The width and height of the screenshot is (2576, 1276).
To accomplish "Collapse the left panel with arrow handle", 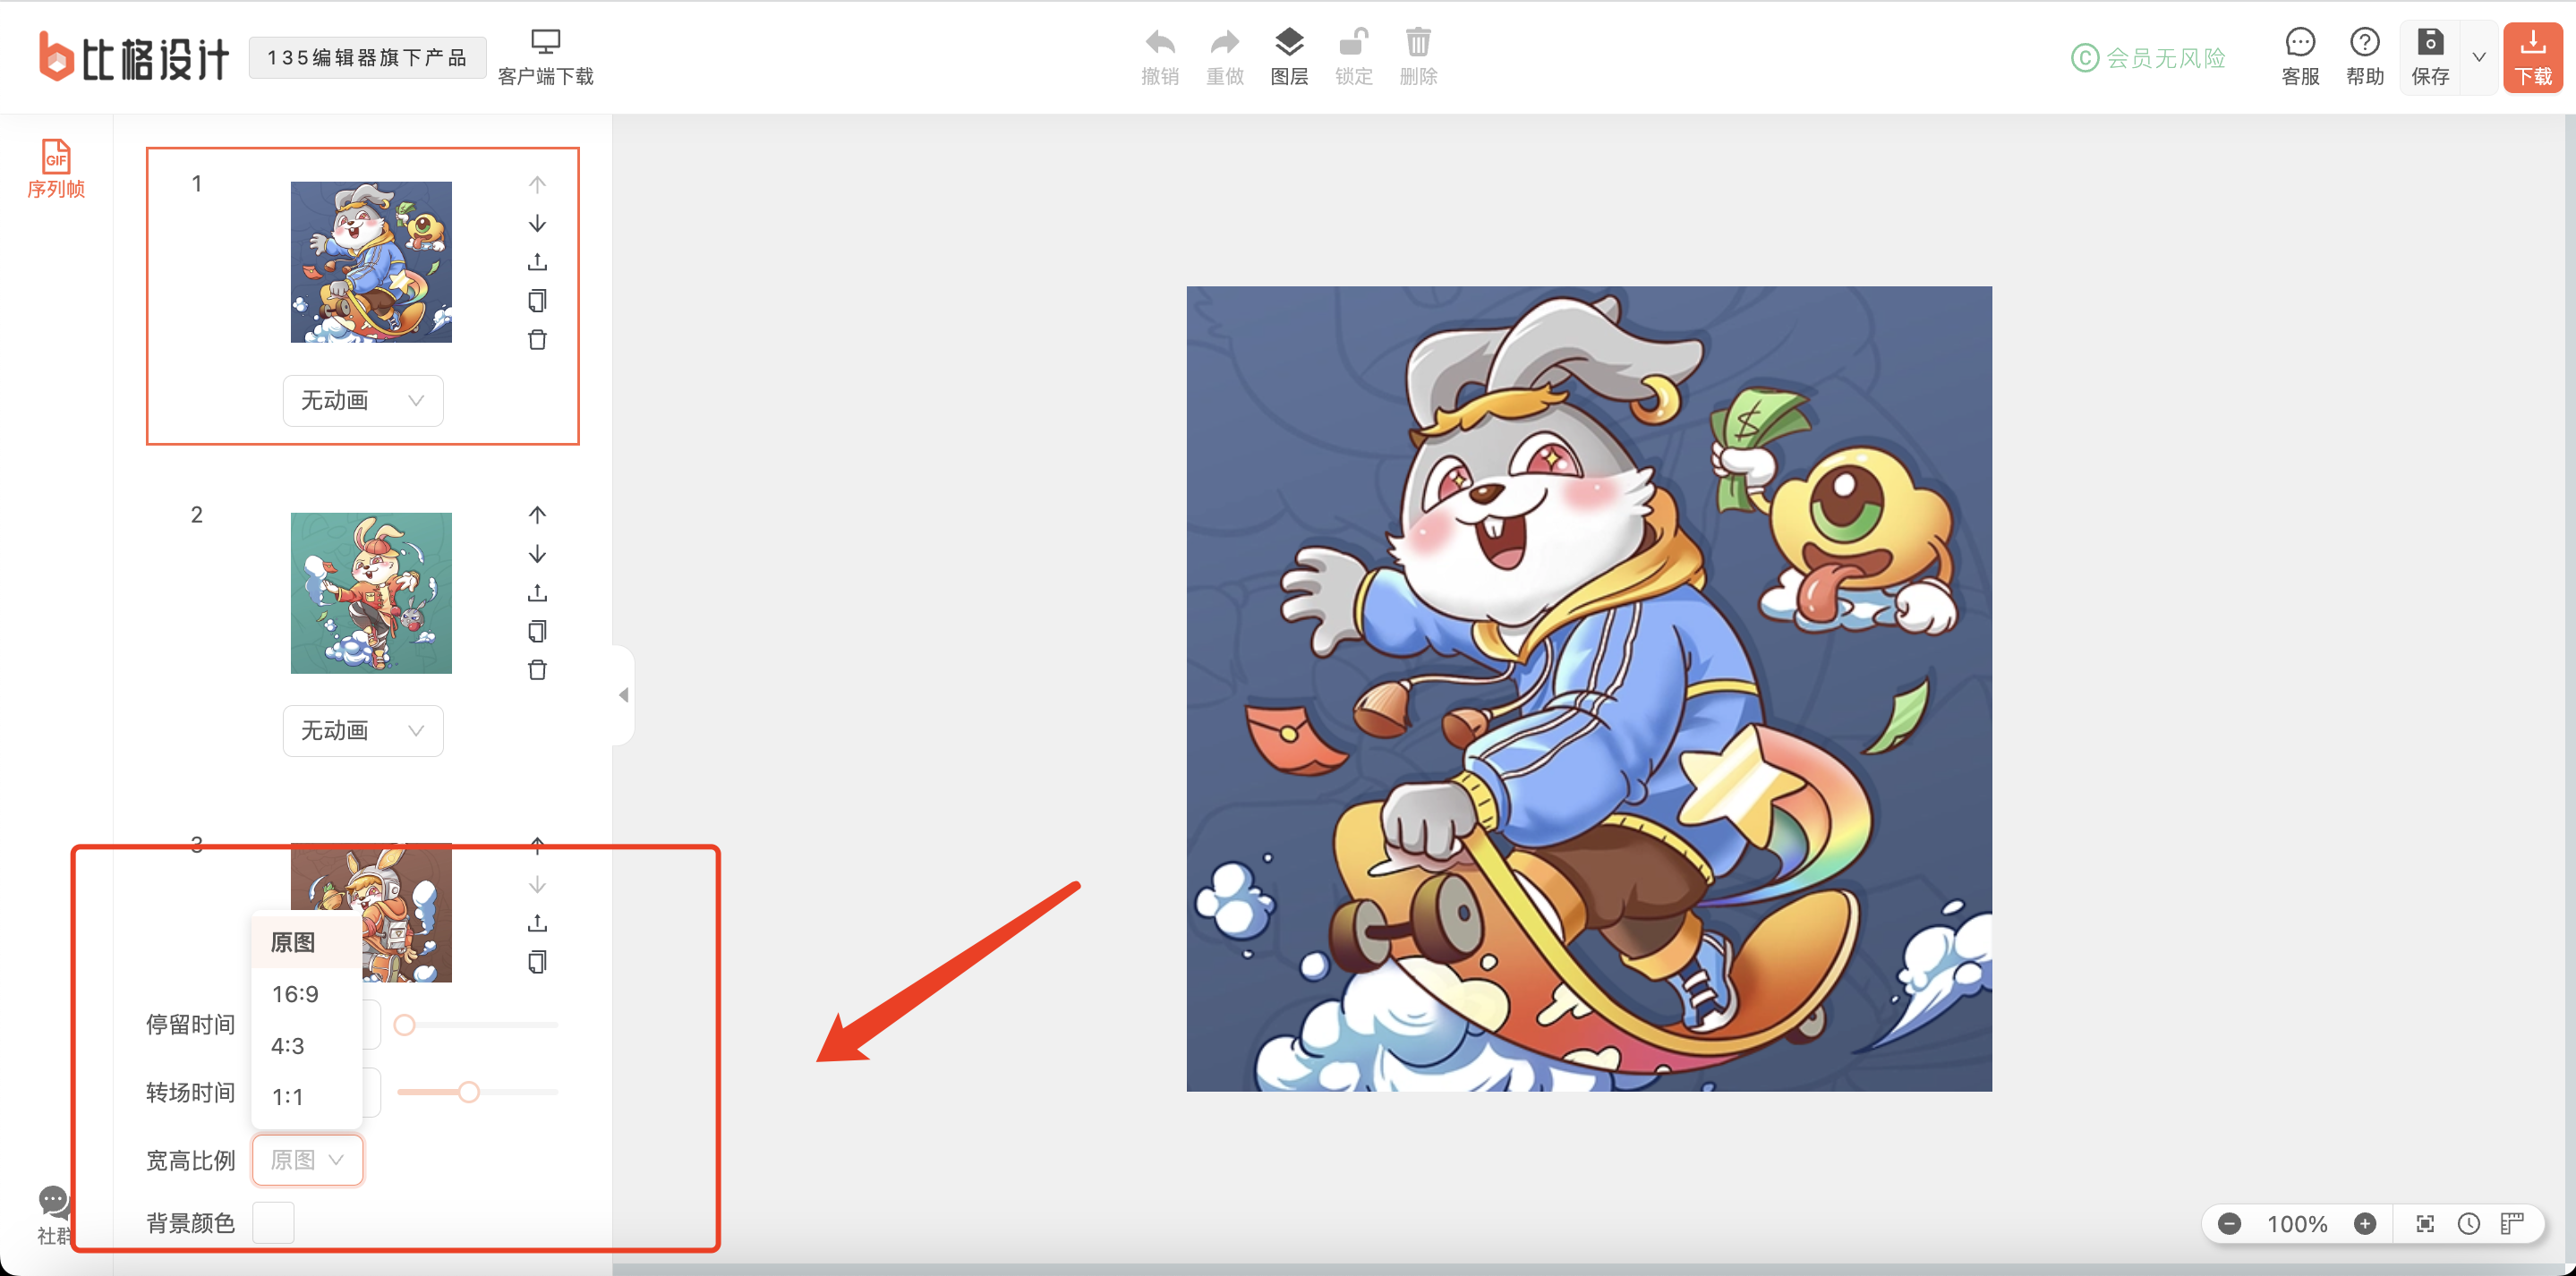I will (623, 695).
